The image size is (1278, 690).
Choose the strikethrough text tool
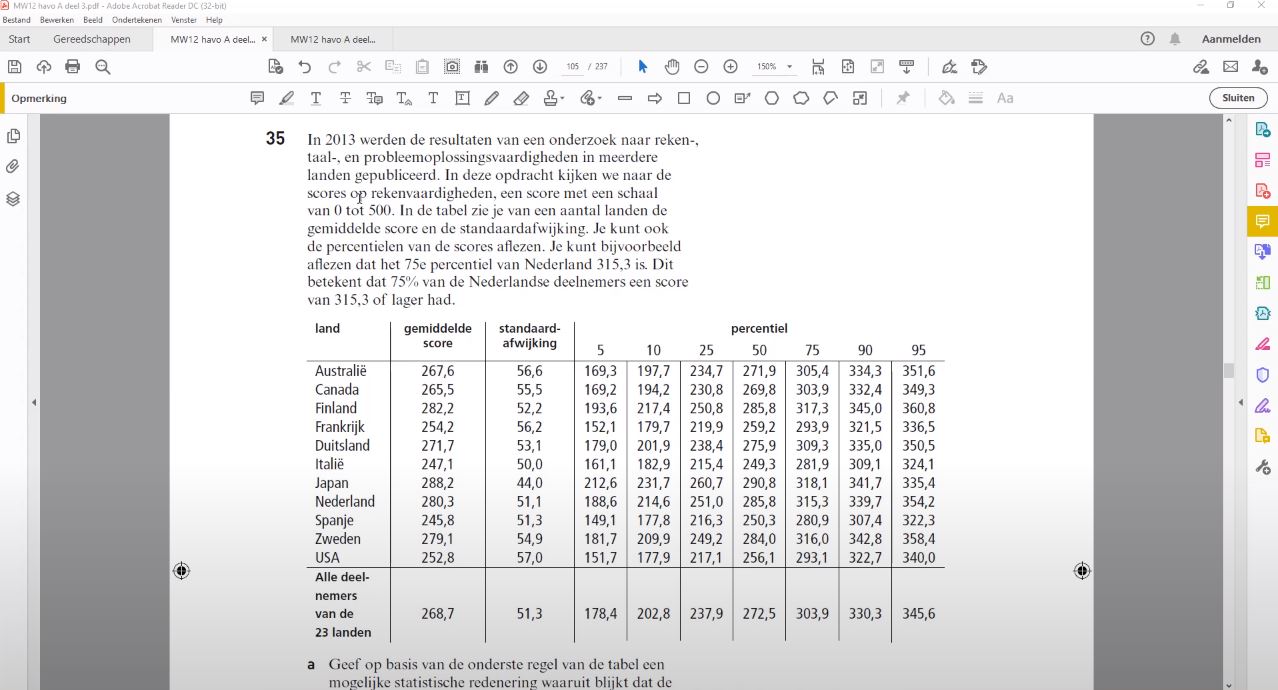coord(345,98)
